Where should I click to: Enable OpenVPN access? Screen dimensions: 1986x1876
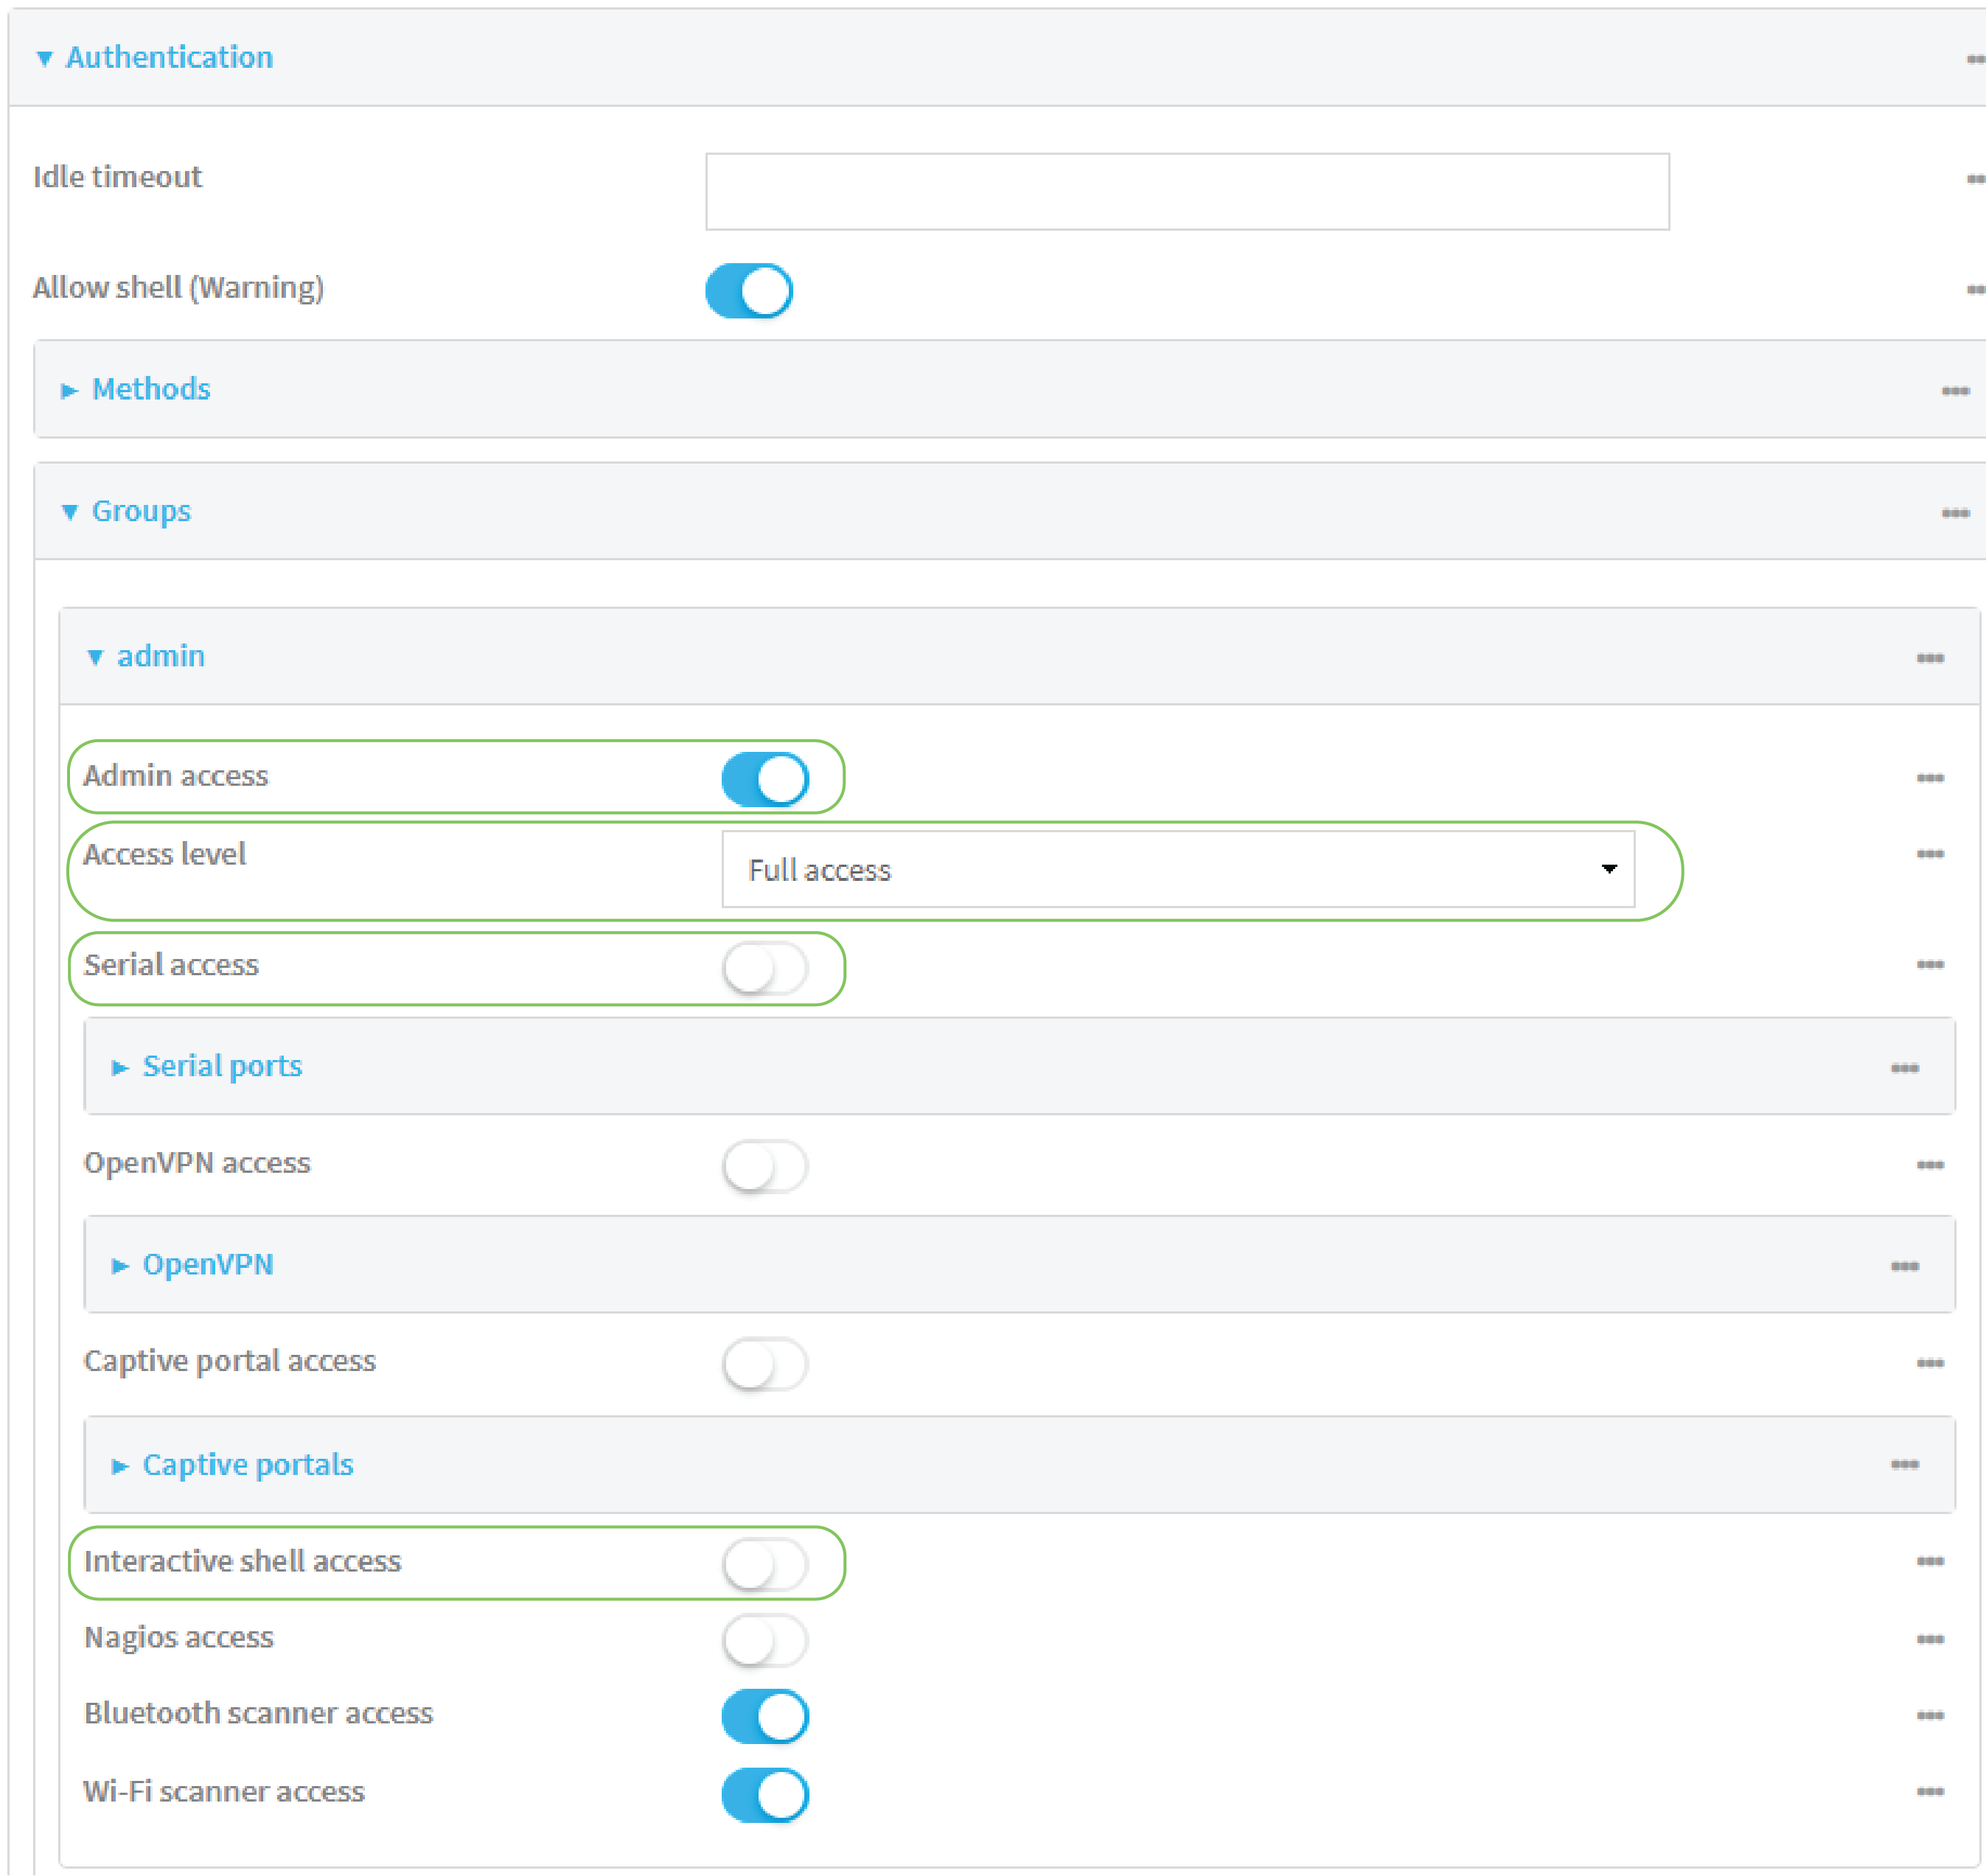point(765,1165)
